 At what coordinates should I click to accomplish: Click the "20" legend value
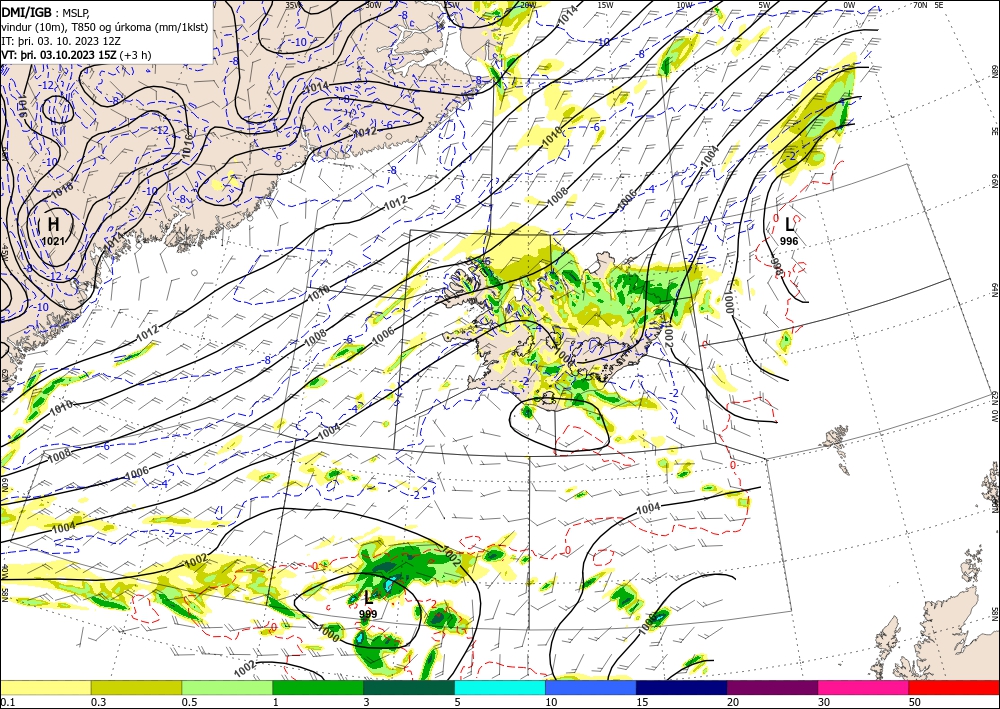[733, 702]
